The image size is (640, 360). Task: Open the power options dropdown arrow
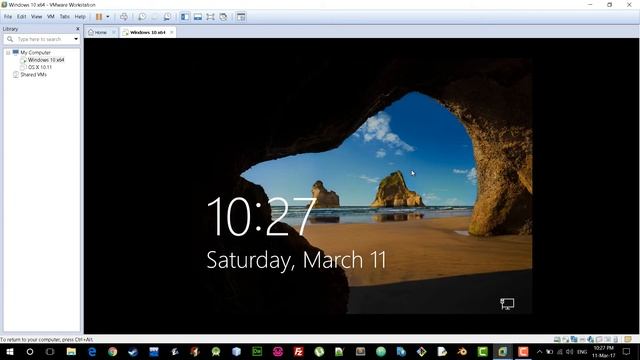[x=108, y=17]
